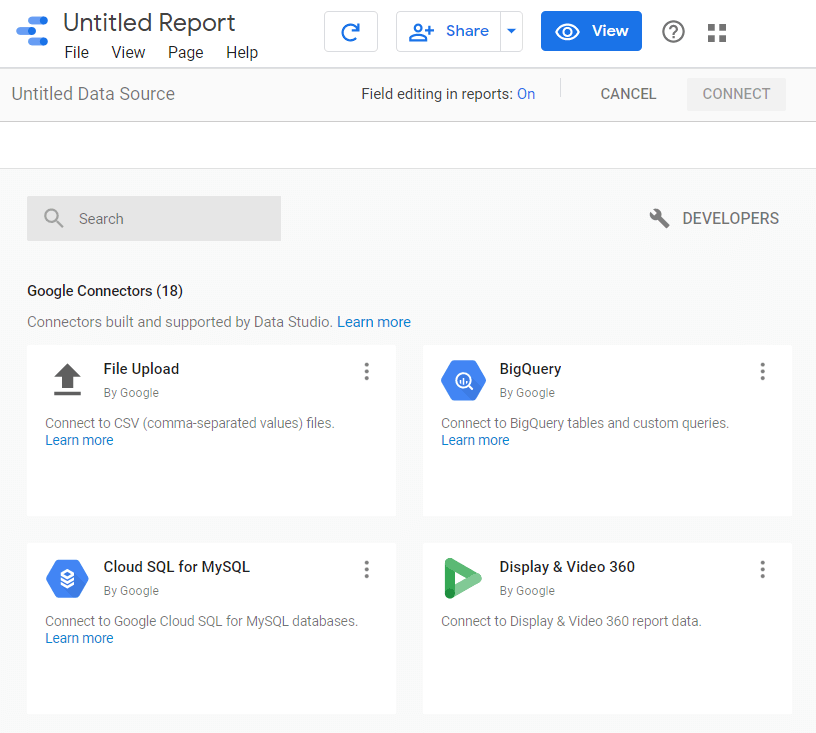
Task: Choose the Display & Video 360 icon
Action: (x=463, y=578)
